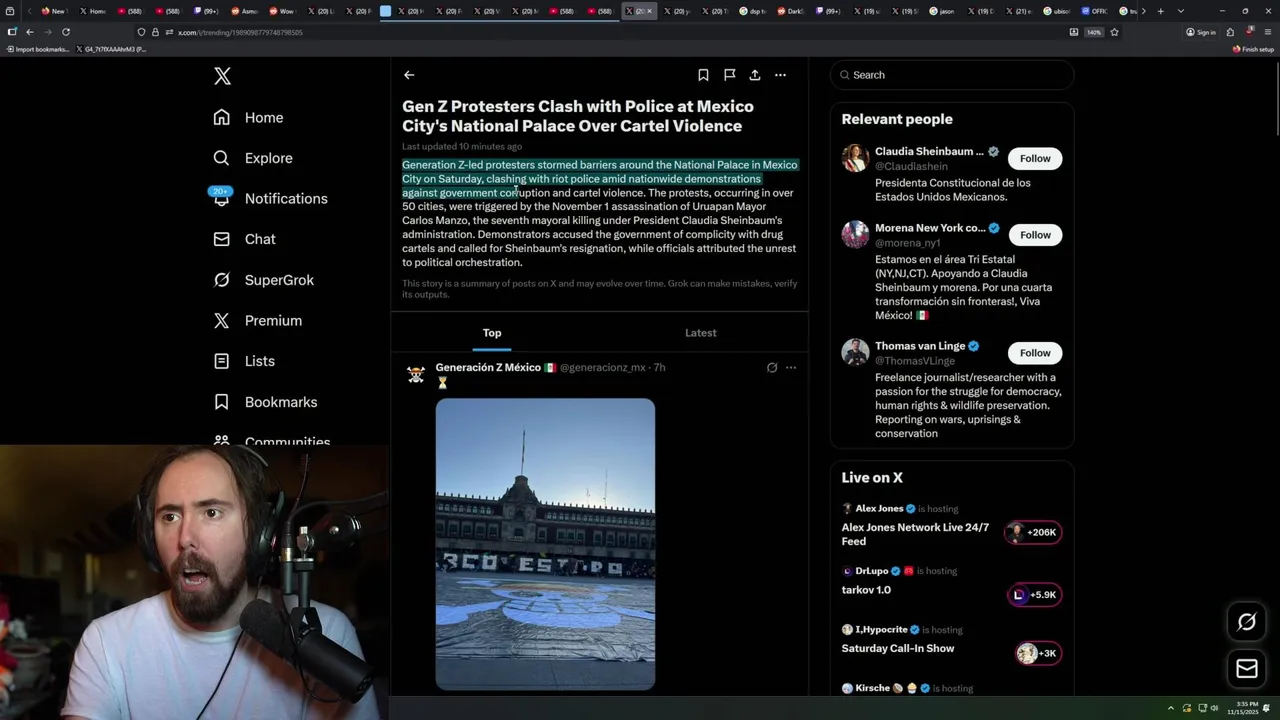Click in the X Search field
The image size is (1280, 720).
(952, 75)
